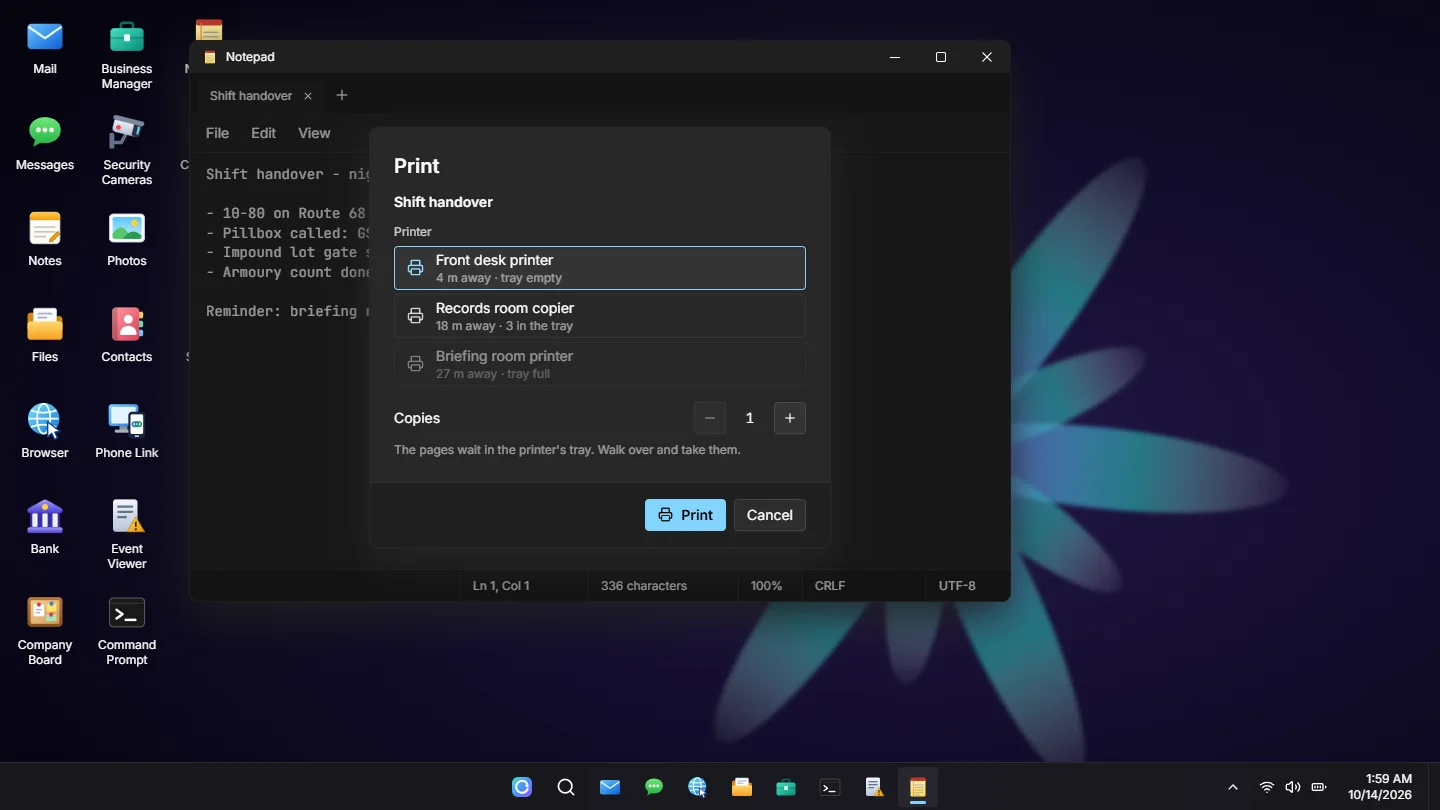This screenshot has width=1440, height=810.
Task: Click the UTF-8 encoding indicator
Action: tap(957, 586)
